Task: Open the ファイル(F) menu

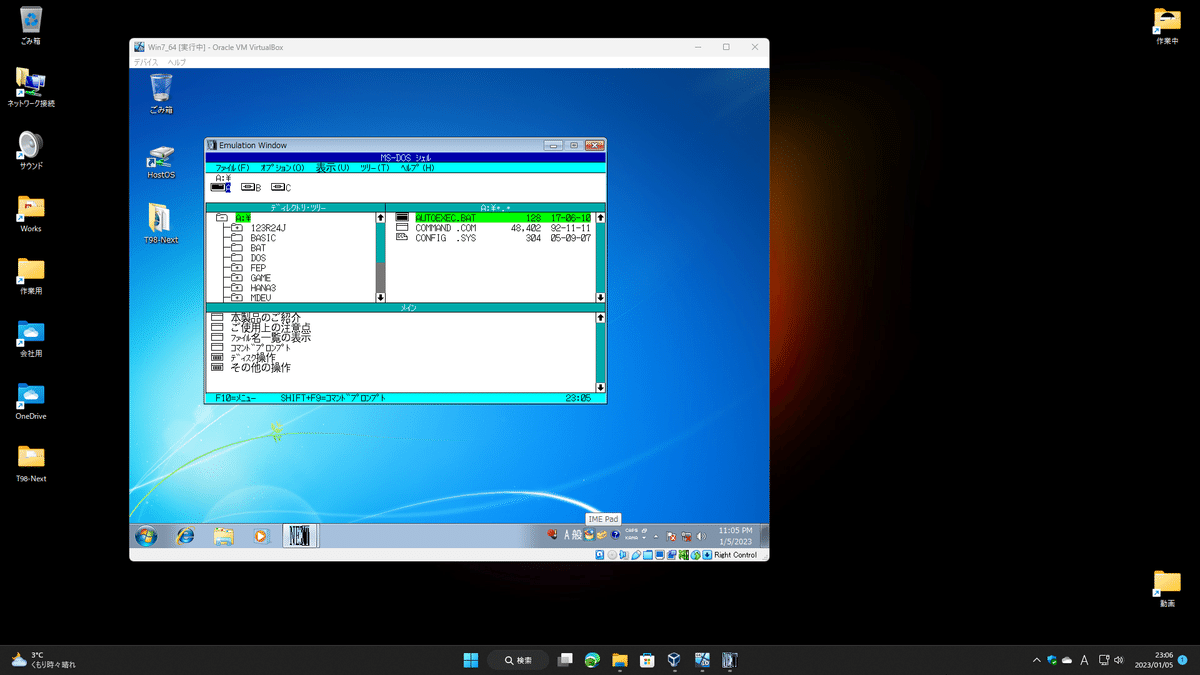Action: point(232,168)
